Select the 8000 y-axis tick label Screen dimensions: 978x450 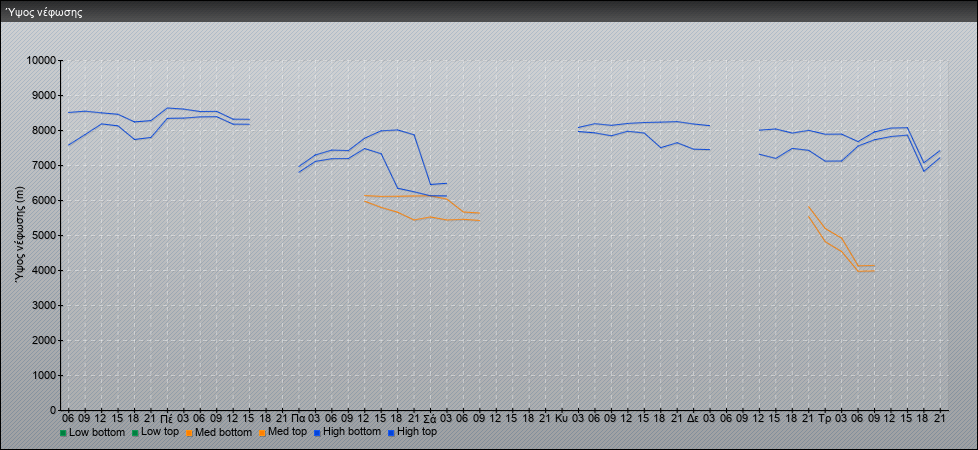[44, 130]
